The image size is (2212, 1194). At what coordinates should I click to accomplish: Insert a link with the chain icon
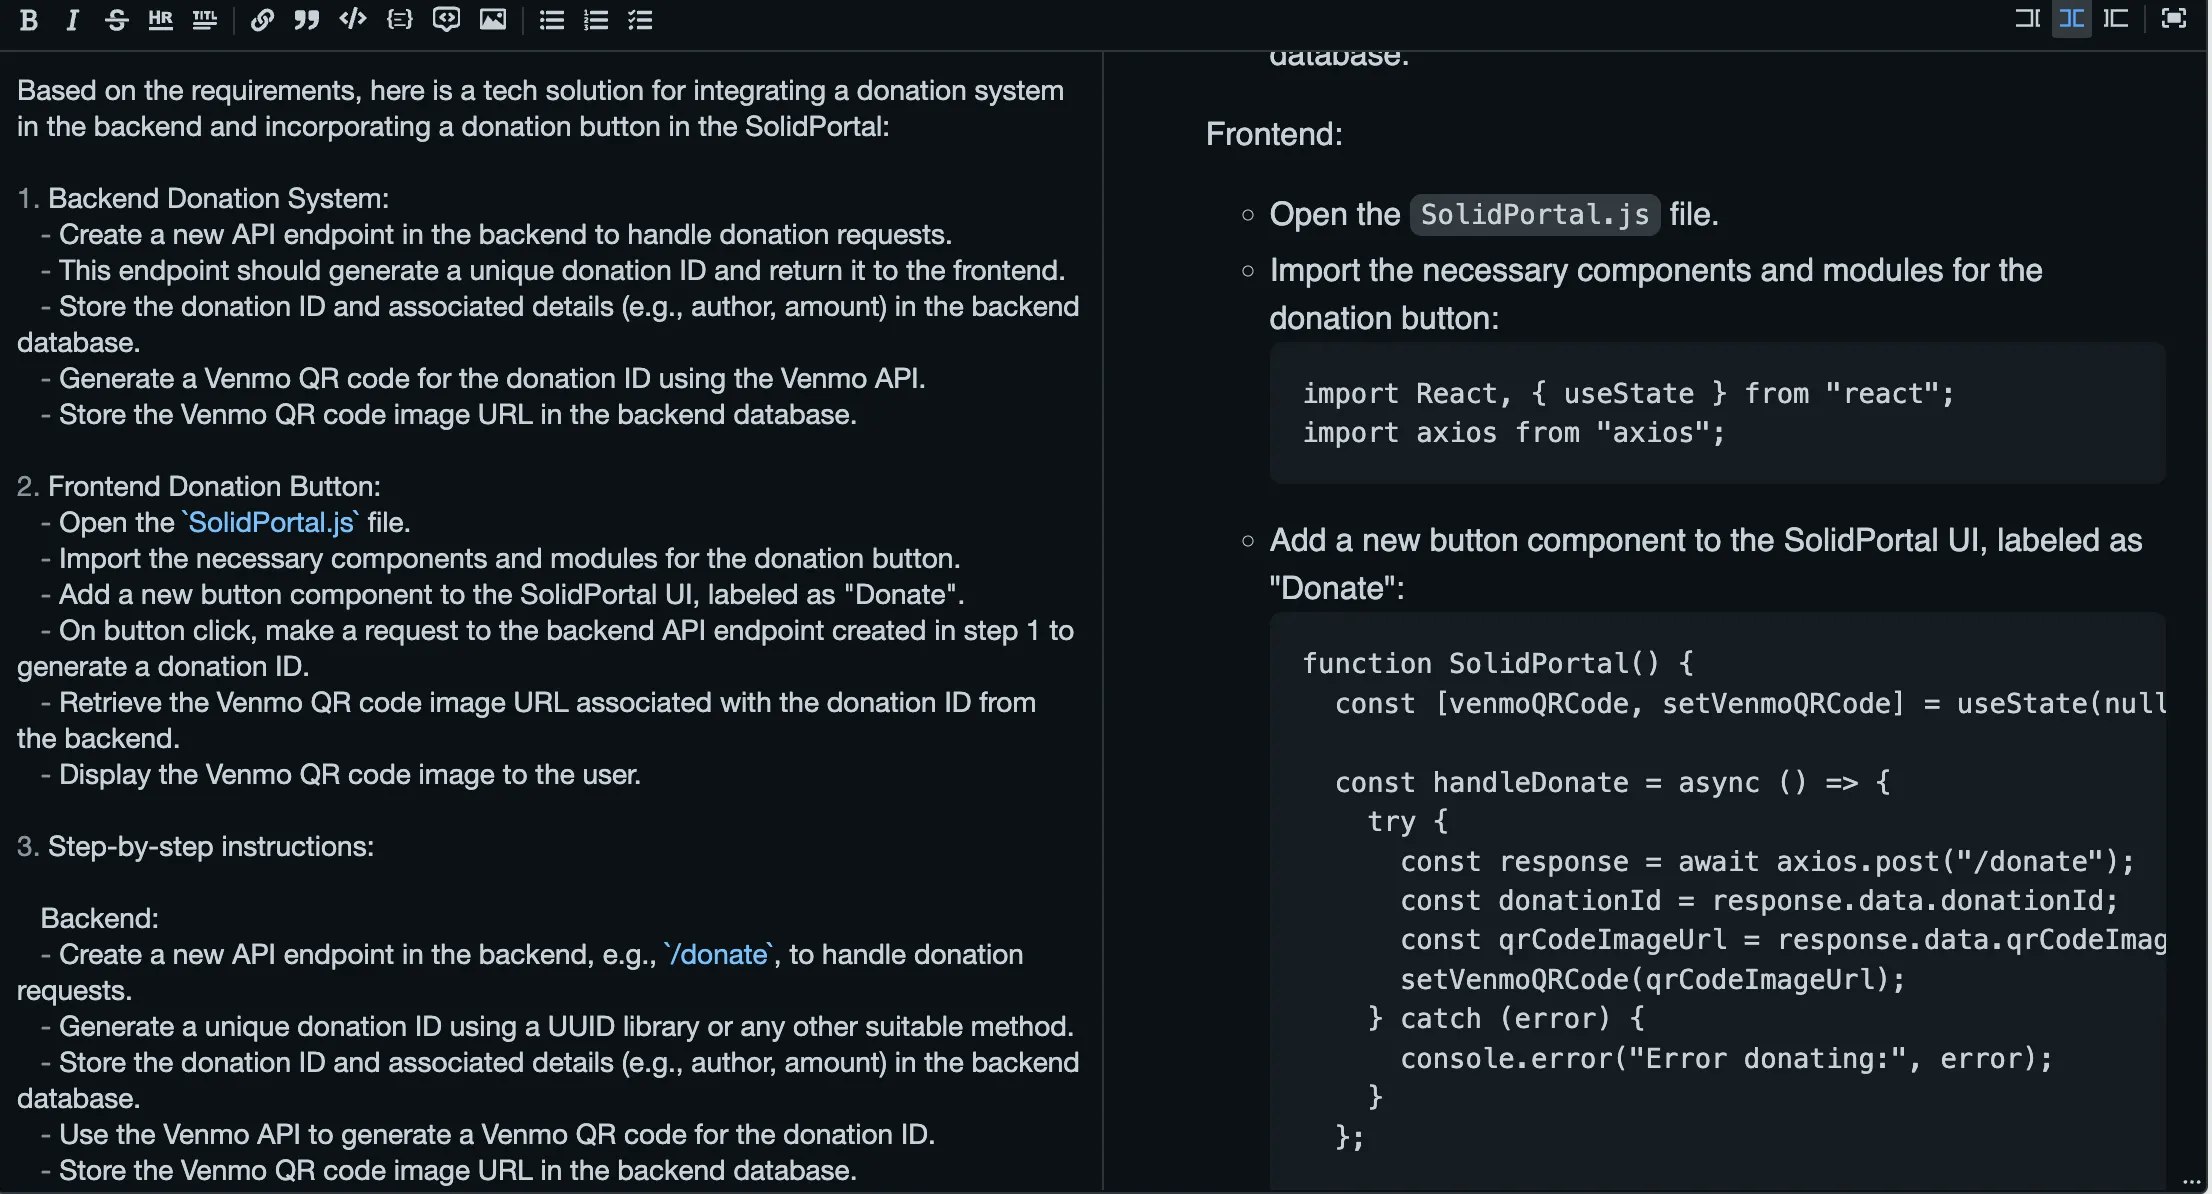pyautogui.click(x=262, y=20)
